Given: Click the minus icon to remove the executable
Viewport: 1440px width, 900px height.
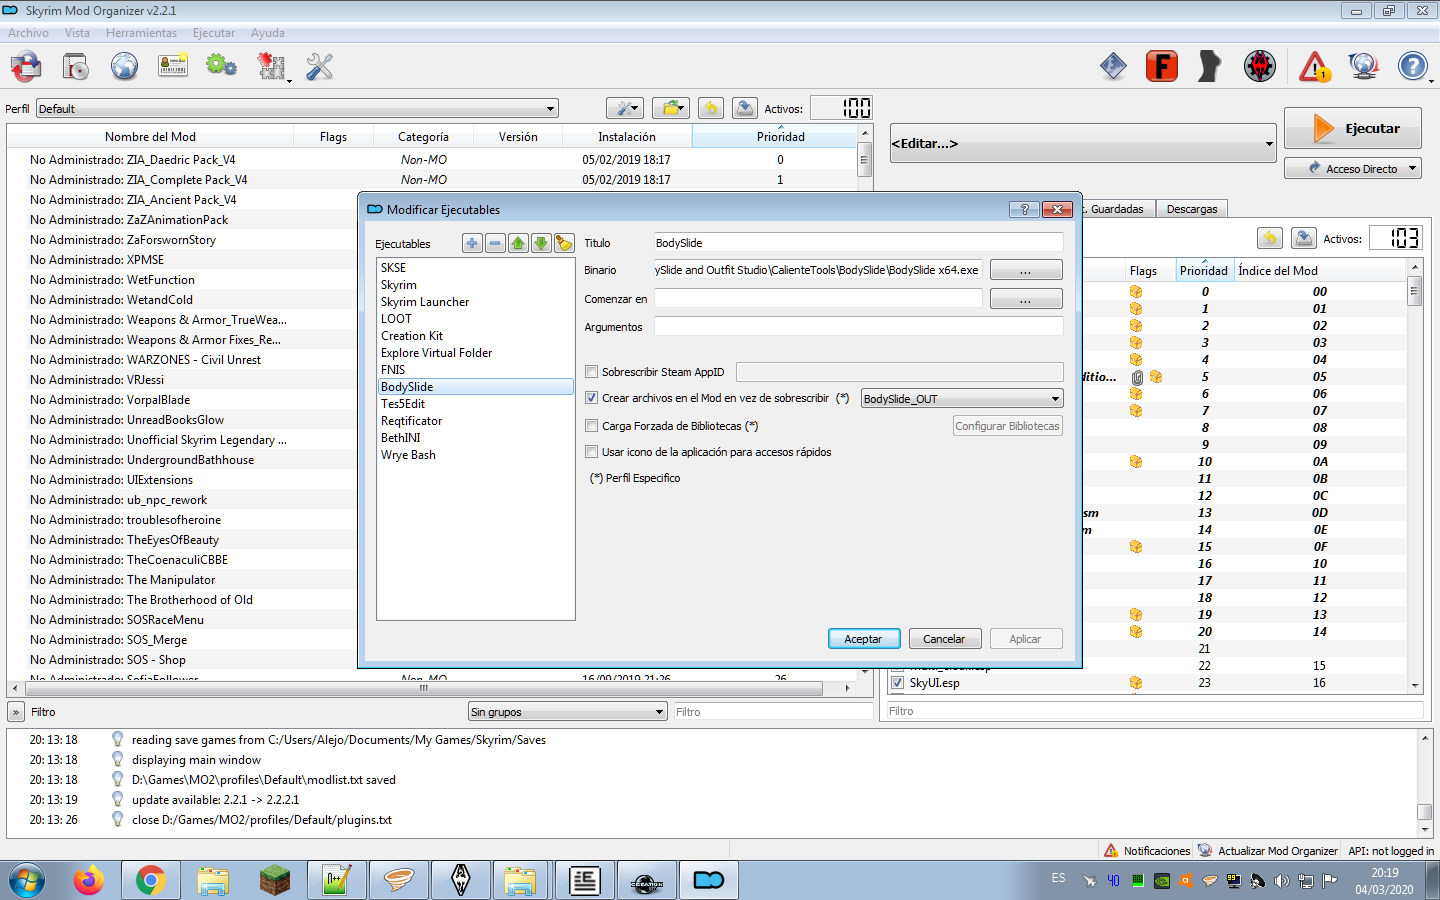Looking at the screenshot, I should tap(495, 243).
